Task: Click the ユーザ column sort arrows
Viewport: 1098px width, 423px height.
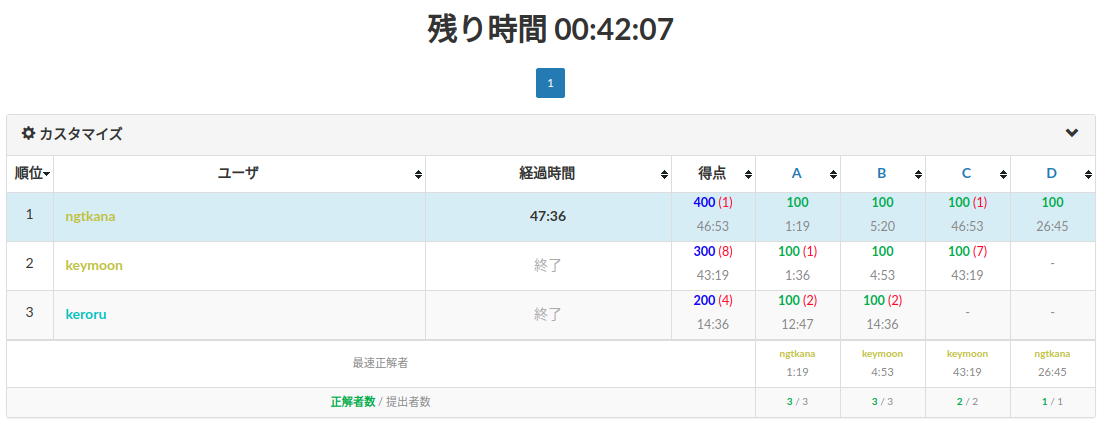Action: (418, 174)
